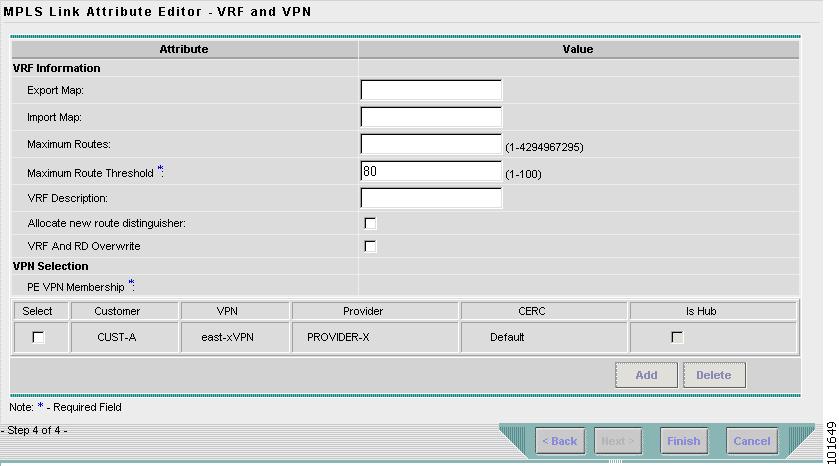
Task: Click the Finish button
Action: click(x=683, y=441)
